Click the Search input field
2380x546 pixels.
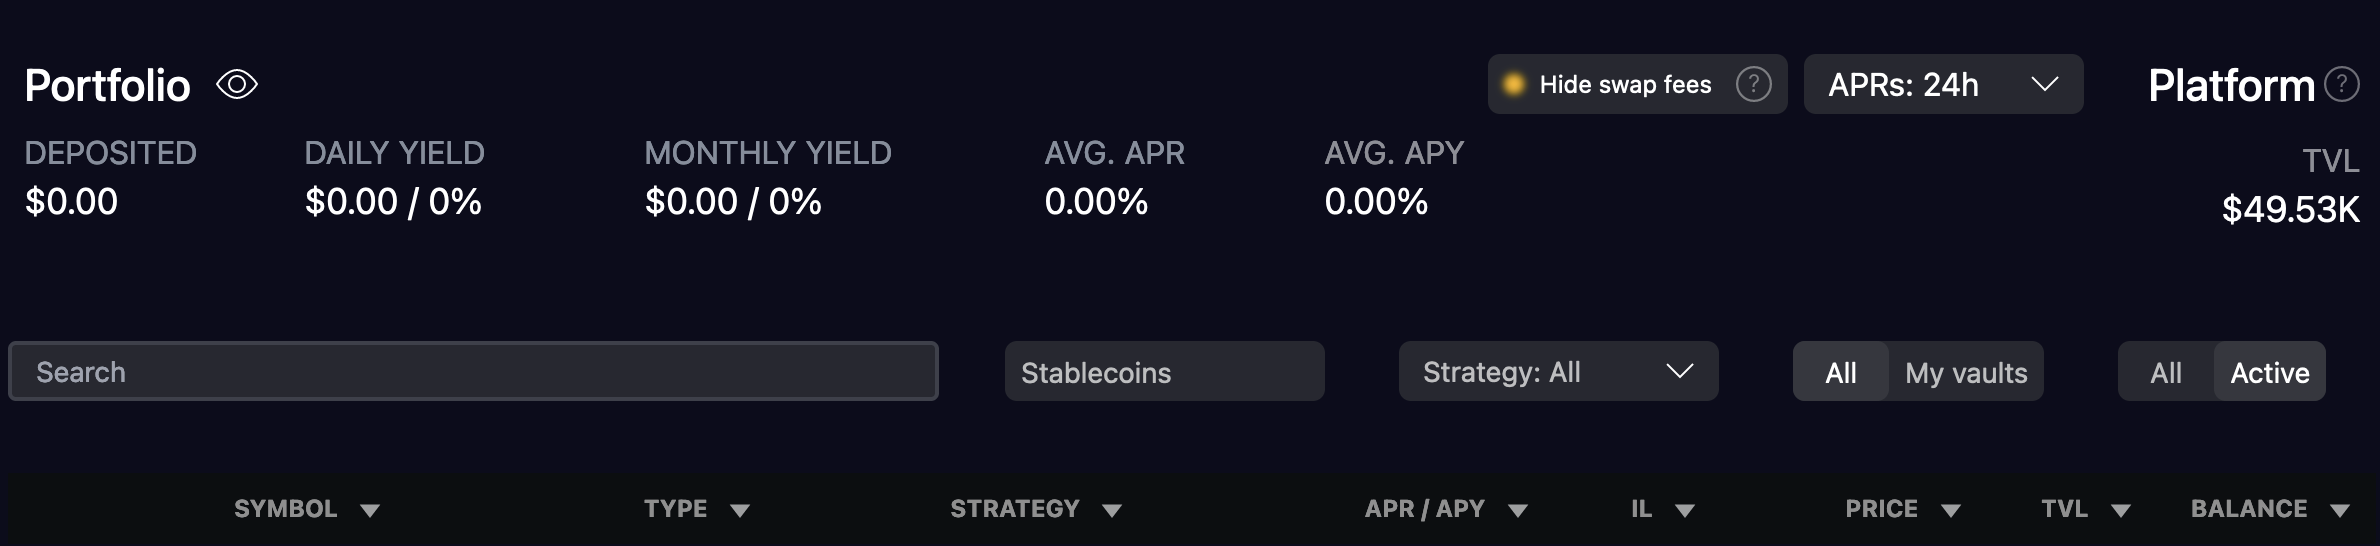[x=473, y=372]
